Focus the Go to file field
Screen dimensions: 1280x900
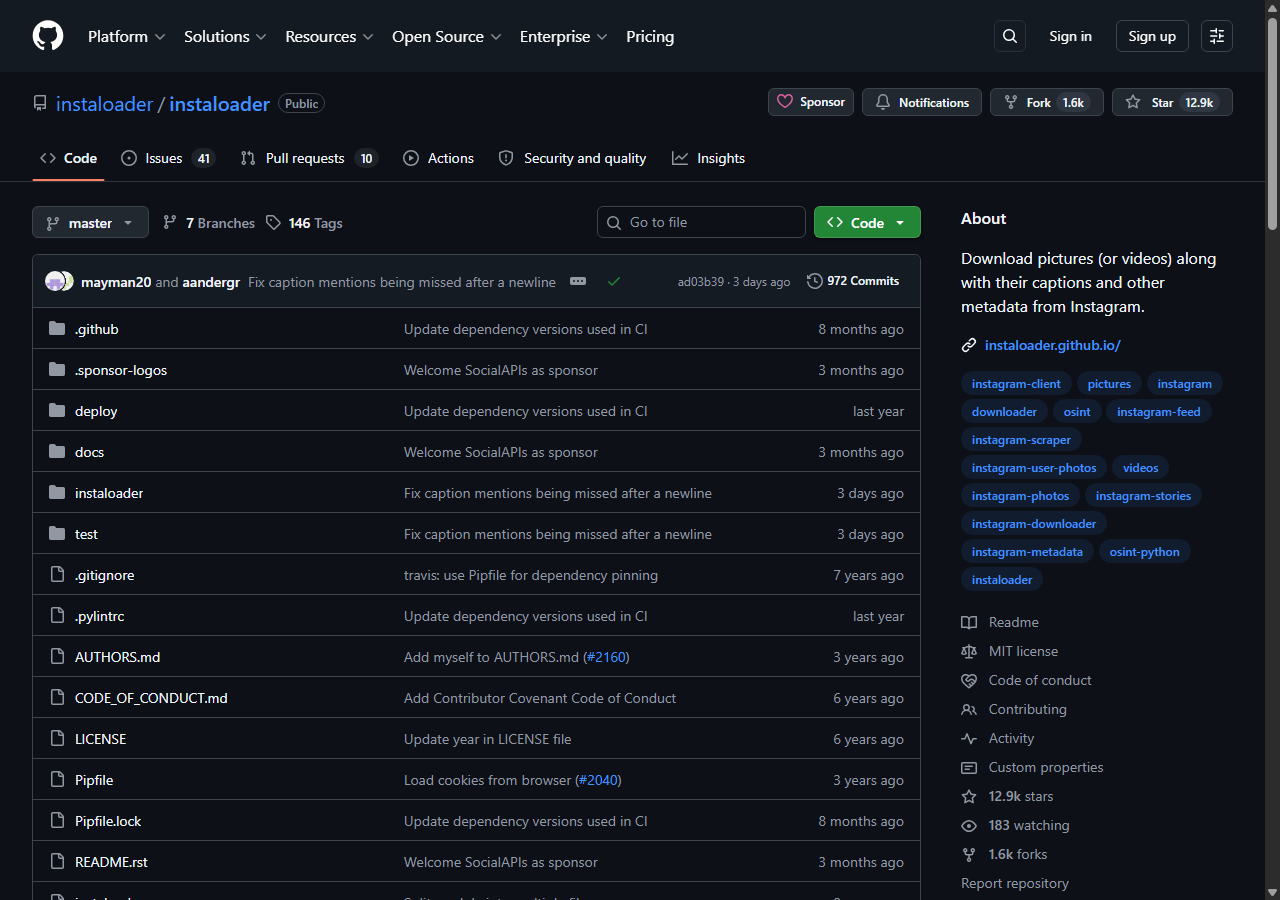tap(701, 222)
